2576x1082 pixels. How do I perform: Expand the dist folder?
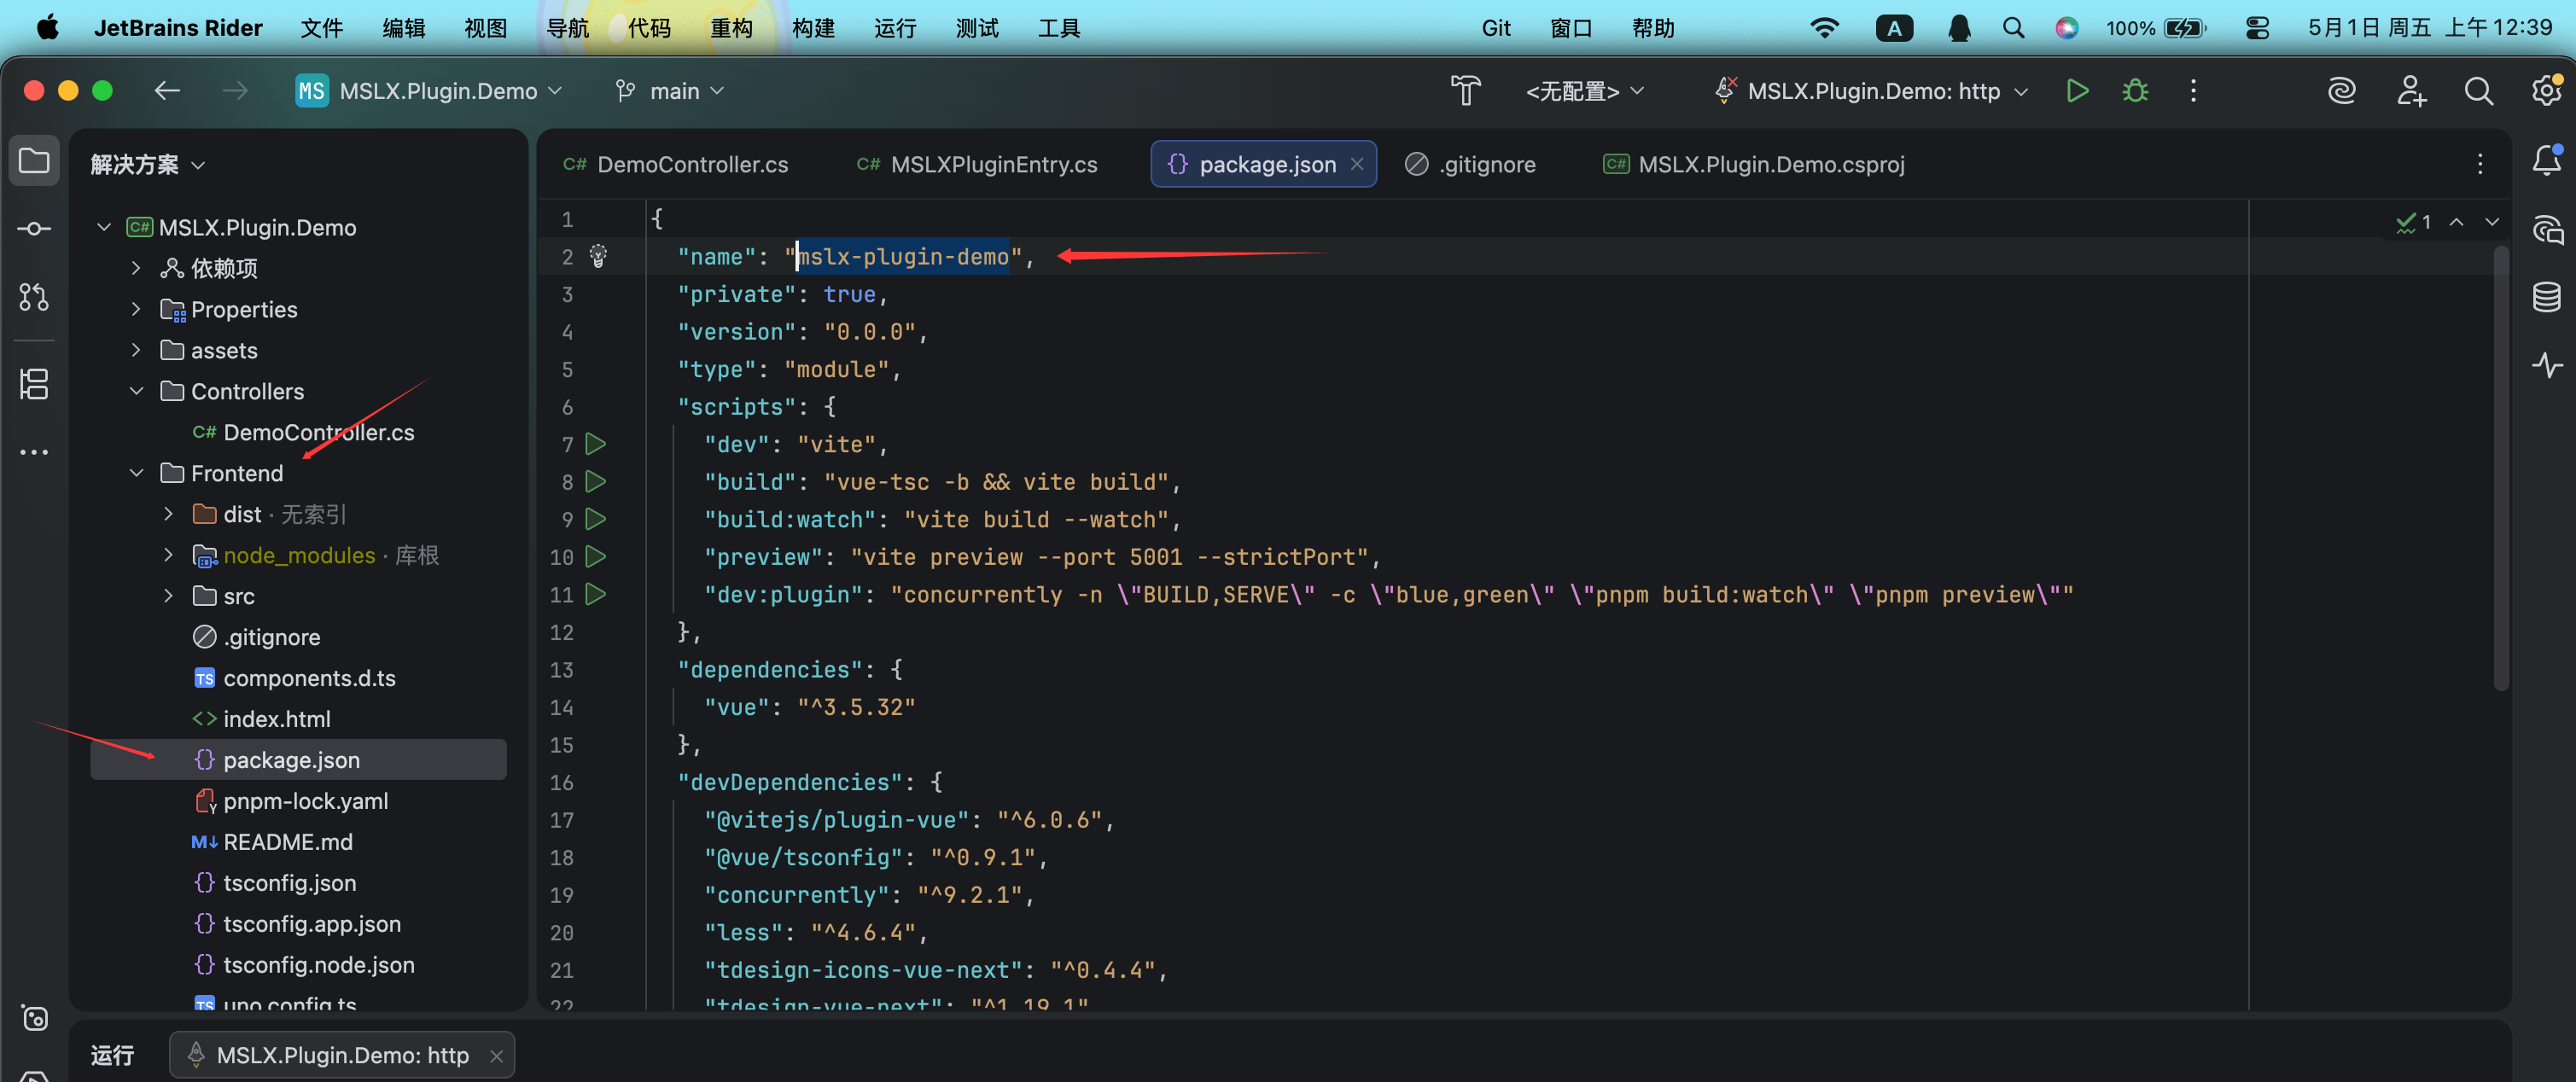coord(168,514)
